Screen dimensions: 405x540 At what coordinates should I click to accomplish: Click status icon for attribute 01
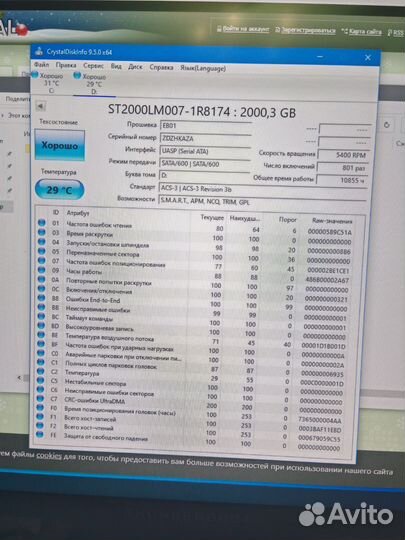(x=42, y=223)
